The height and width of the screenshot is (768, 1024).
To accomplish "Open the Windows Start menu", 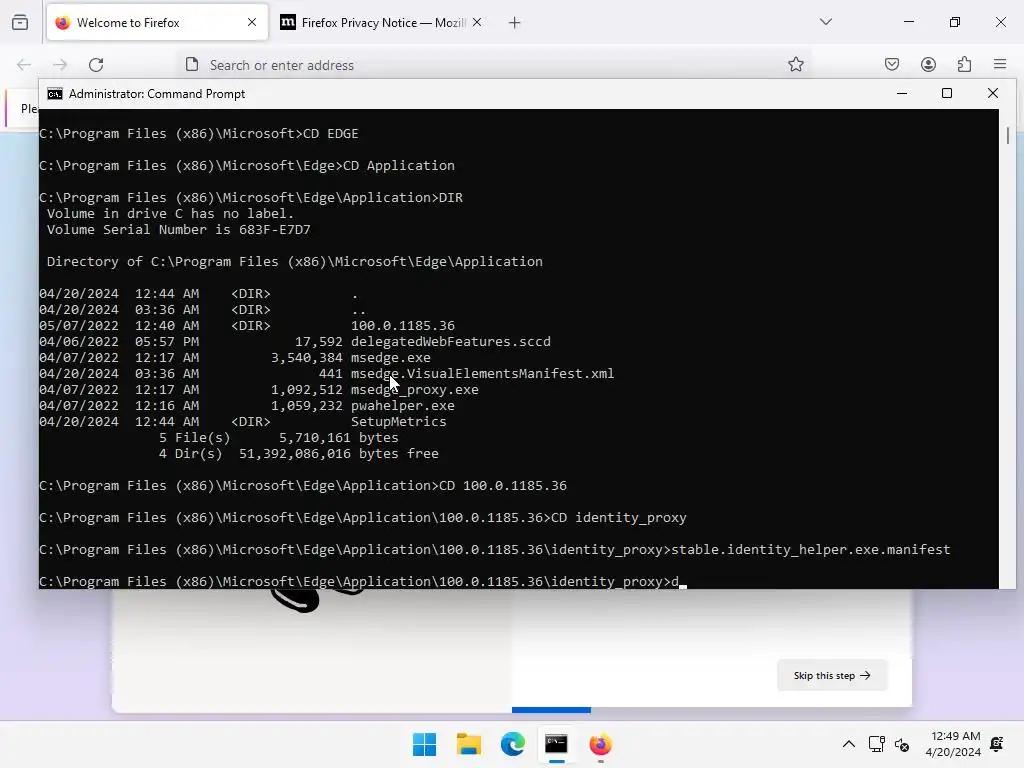I will click(424, 744).
